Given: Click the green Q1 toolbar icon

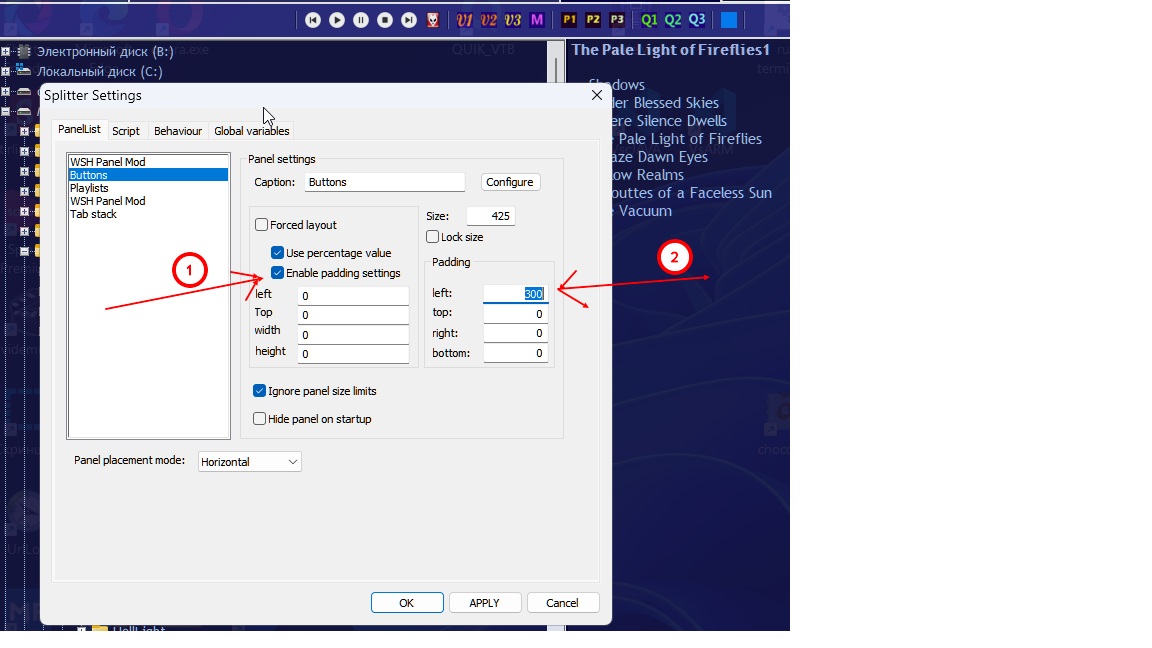Looking at the screenshot, I should click(649, 20).
